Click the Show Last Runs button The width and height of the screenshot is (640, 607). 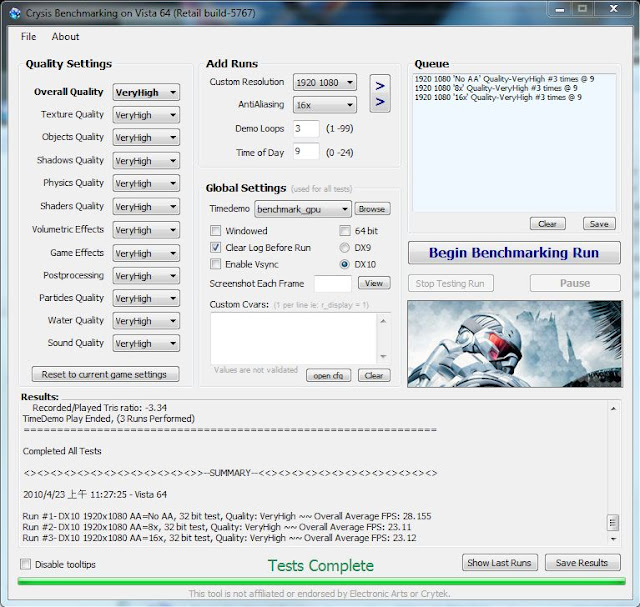coord(500,563)
